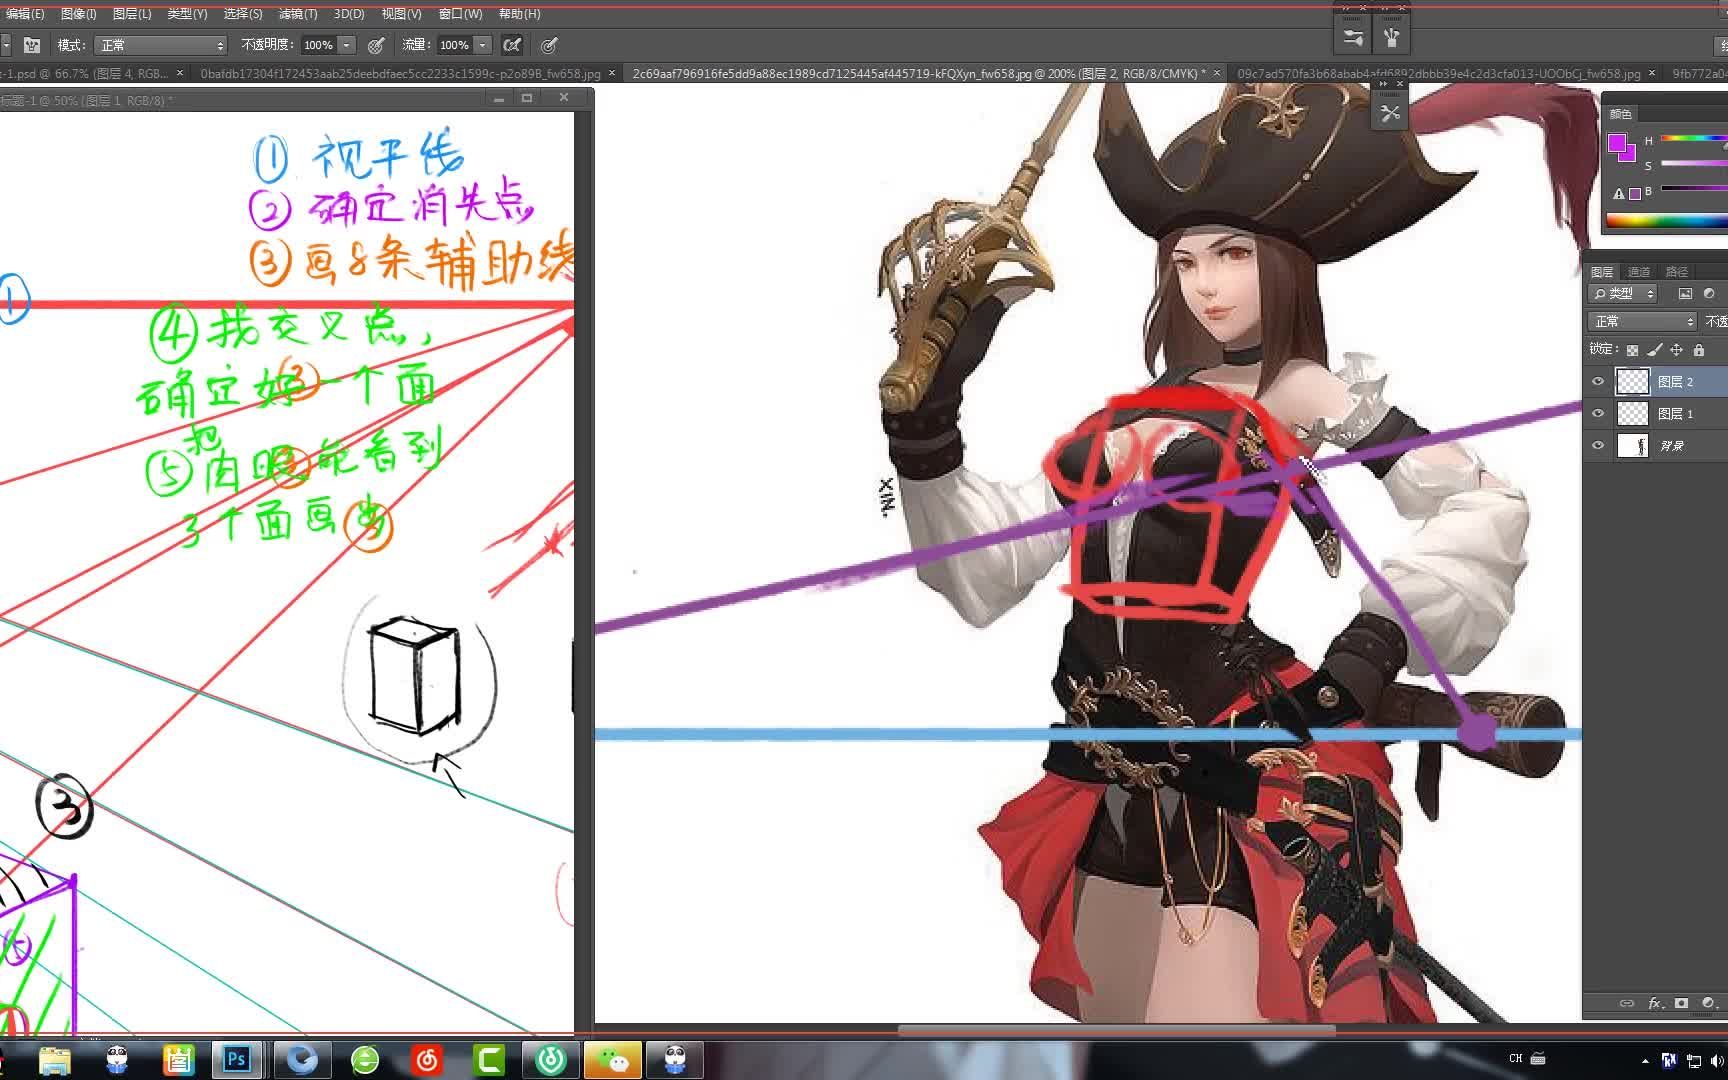The image size is (1728, 1080).
Task: Add layer style fx icon
Action: pos(1655,1003)
